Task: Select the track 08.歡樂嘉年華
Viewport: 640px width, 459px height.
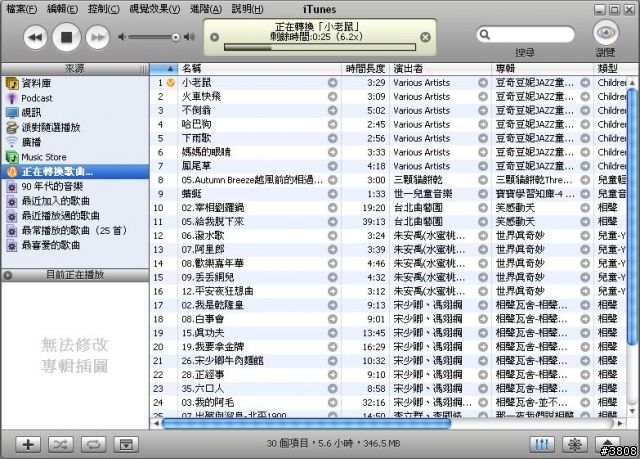Action: click(212, 263)
